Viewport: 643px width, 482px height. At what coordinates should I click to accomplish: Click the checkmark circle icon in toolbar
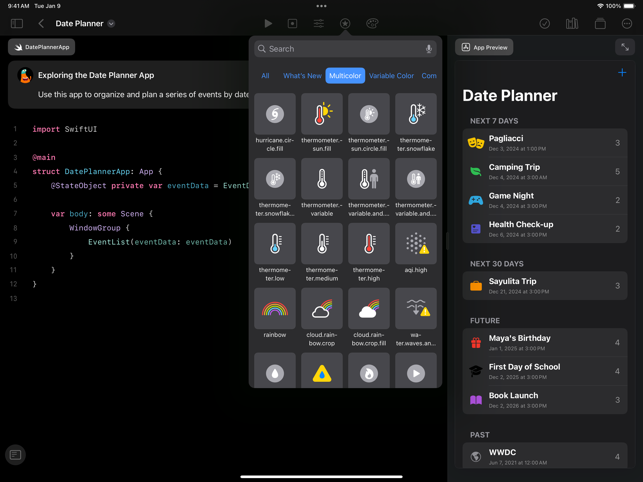click(x=545, y=23)
